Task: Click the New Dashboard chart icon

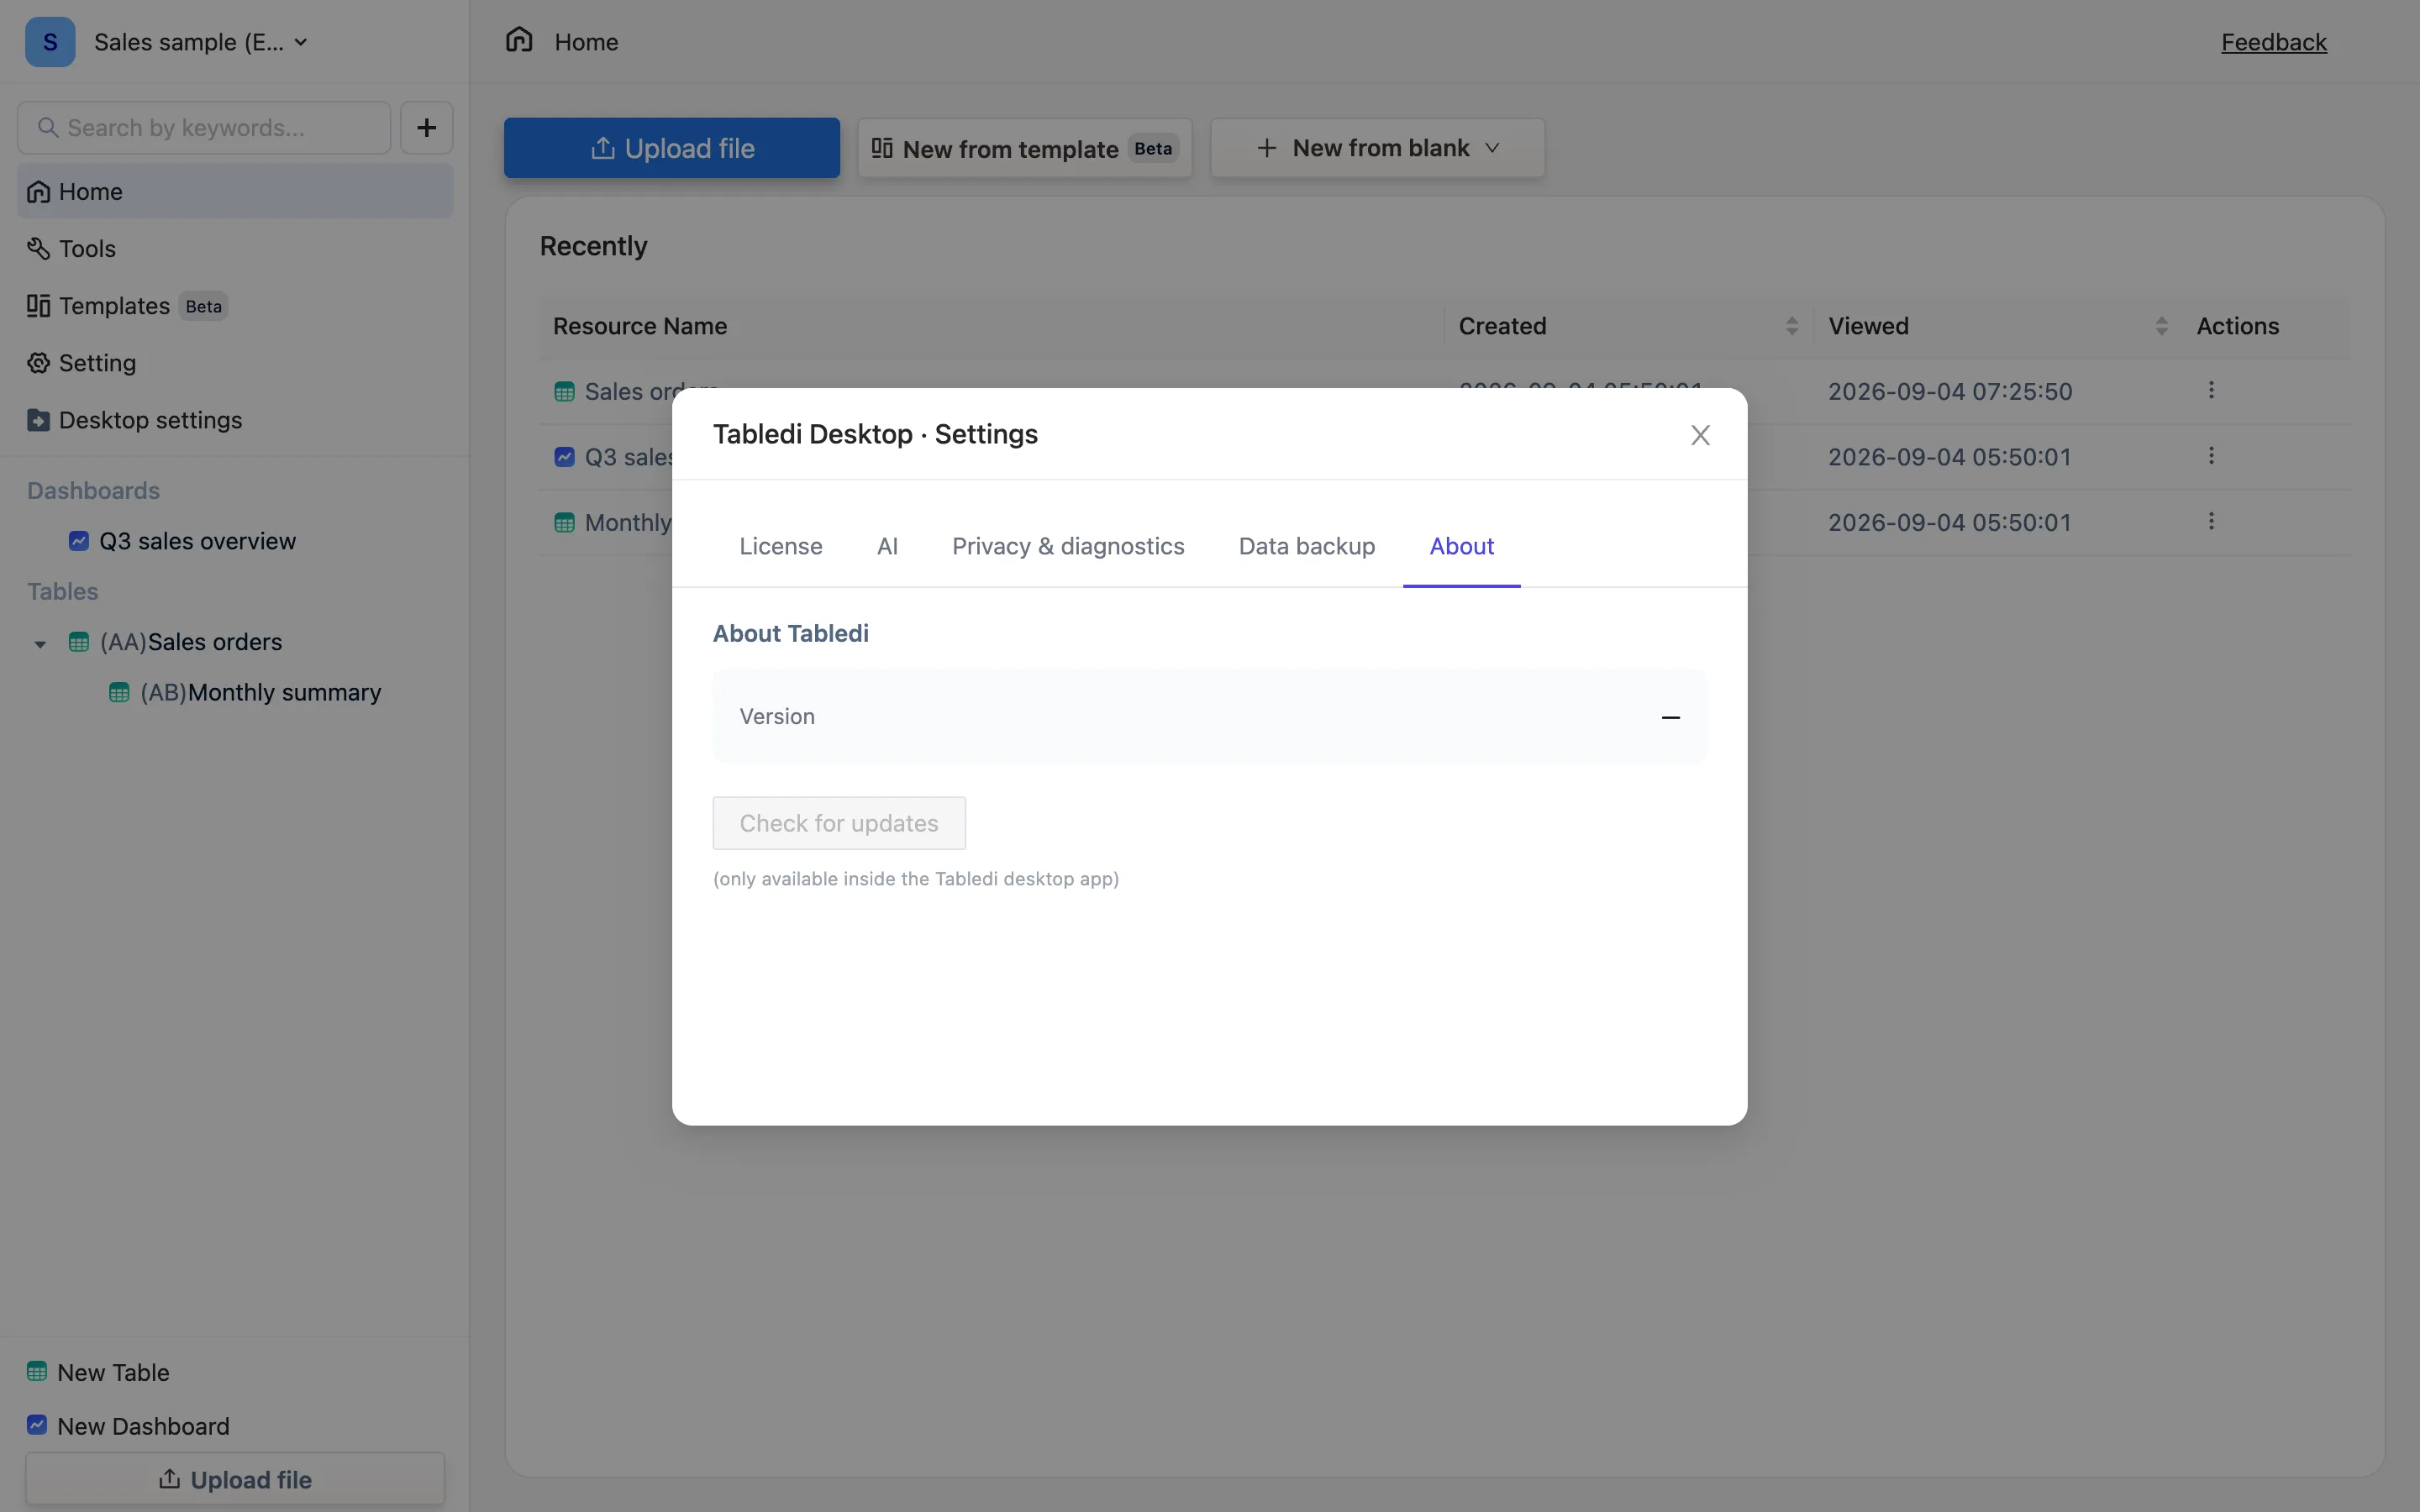Action: coord(37,1425)
